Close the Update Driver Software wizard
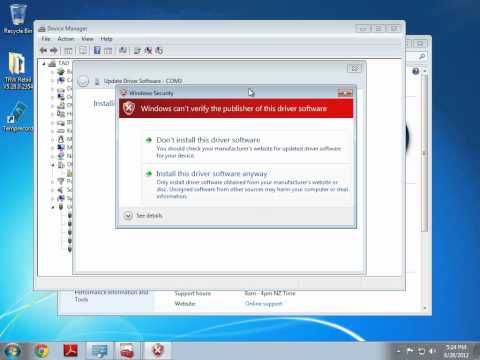 coord(354,69)
